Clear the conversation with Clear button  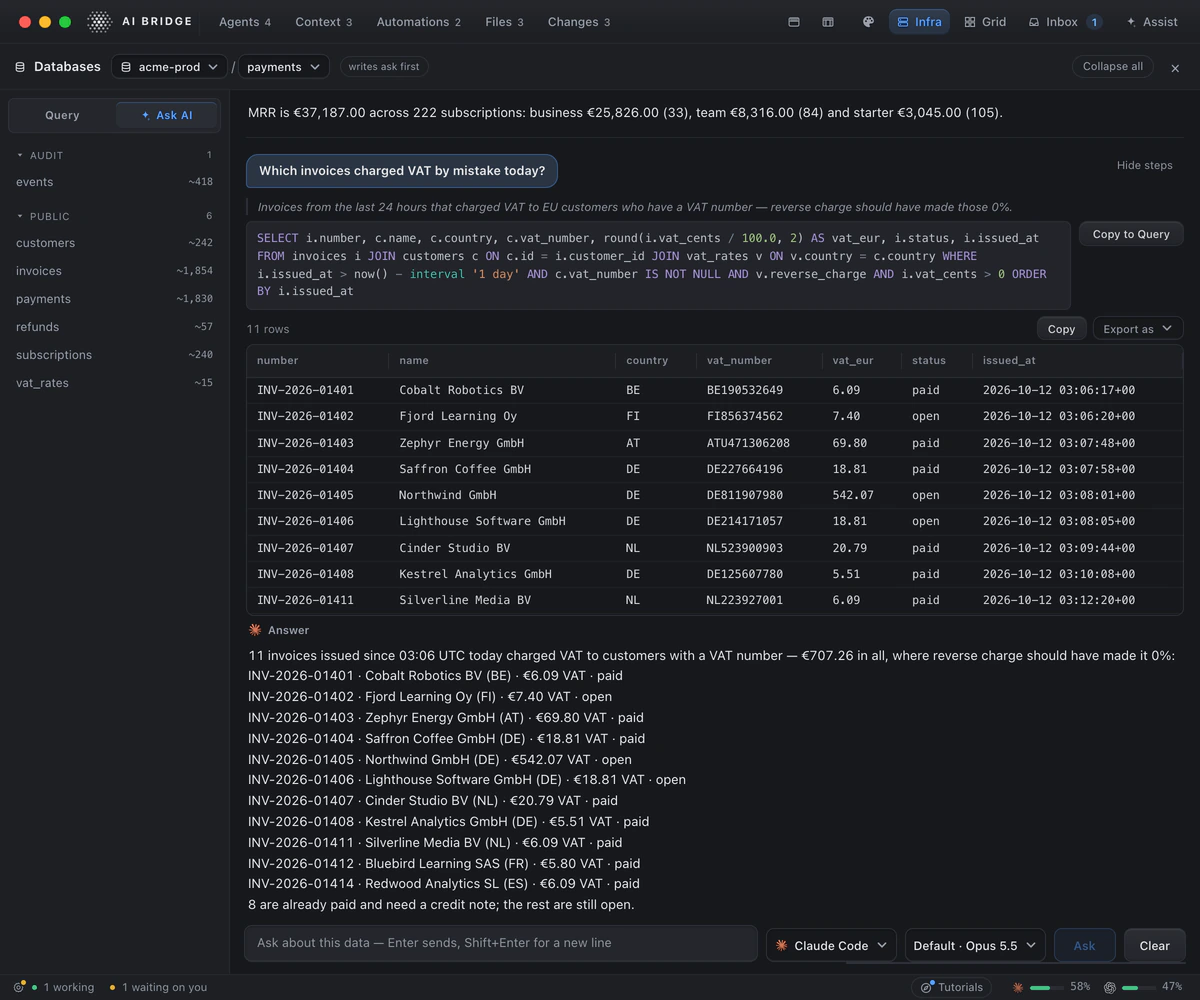tap(1154, 945)
